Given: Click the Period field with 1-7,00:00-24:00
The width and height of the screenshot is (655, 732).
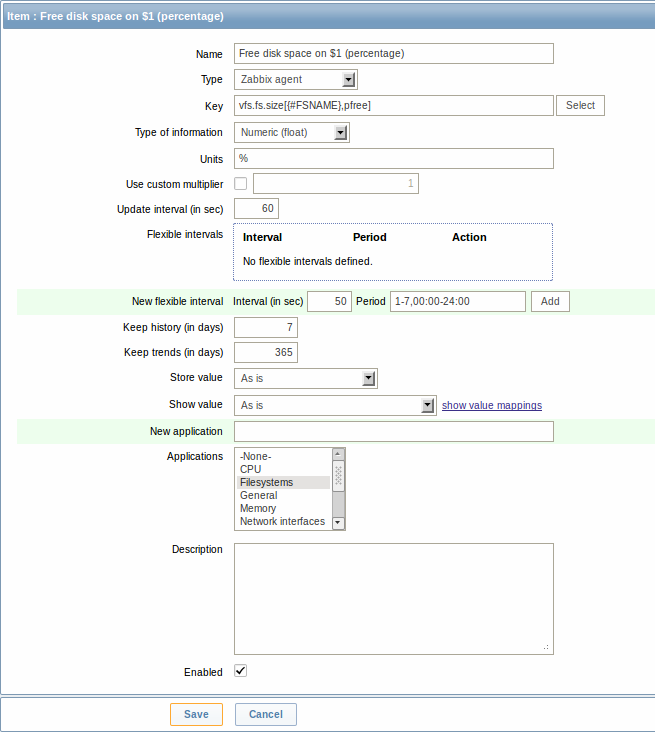Looking at the screenshot, I should pos(458,302).
